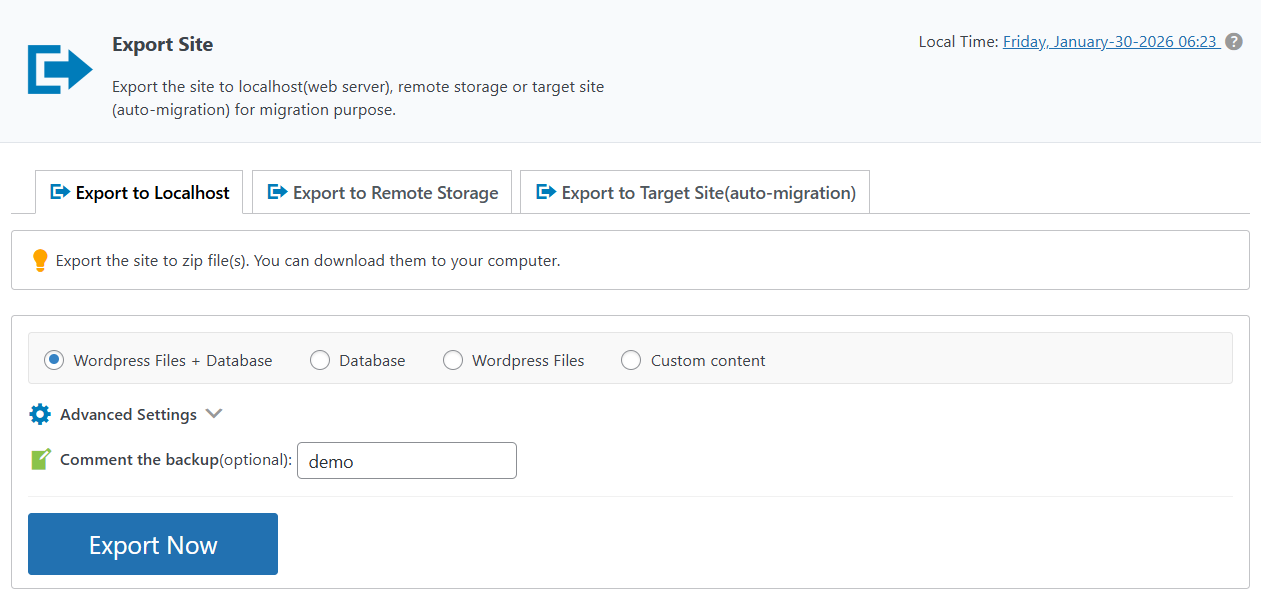Click the export arrow icon on the Target Site tab
Screen dimensions: 1261x599
546,192
